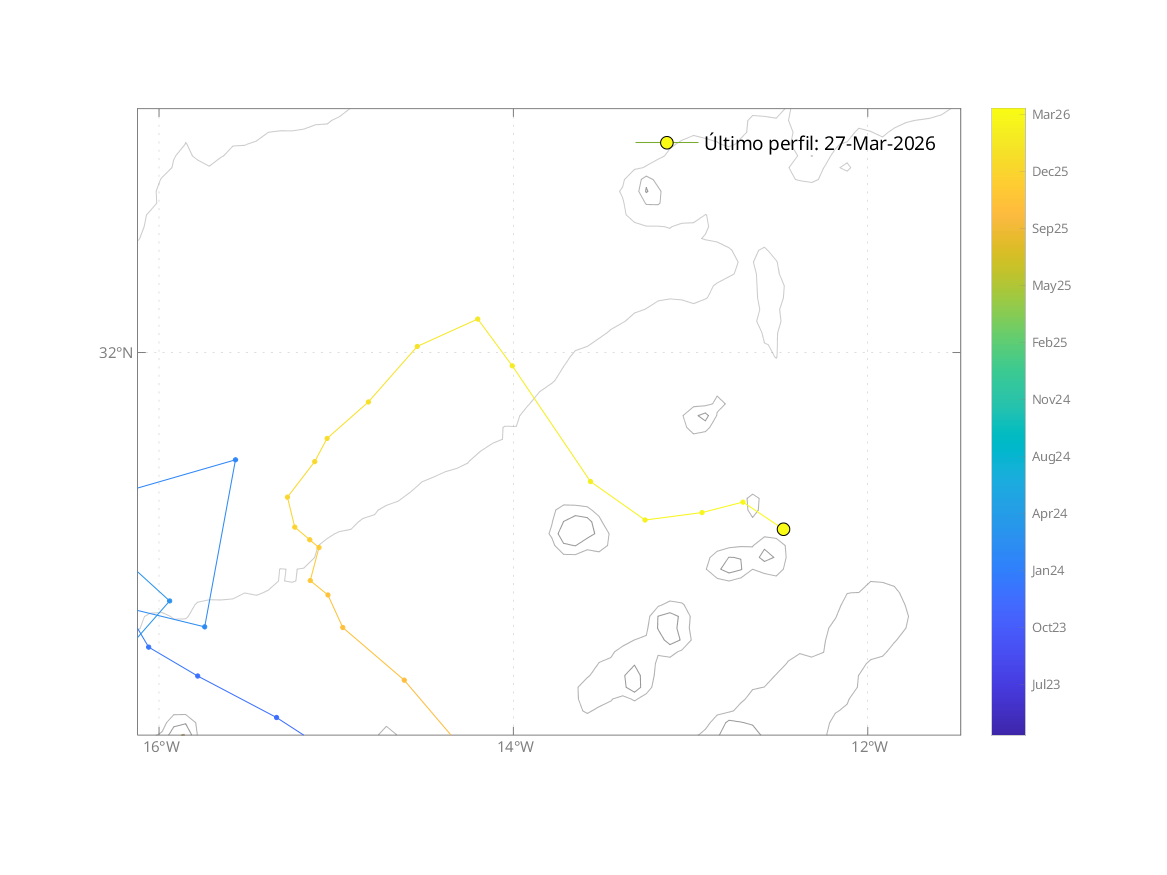Click the yellow circle in the legend
The image size is (1167, 875).
(667, 143)
